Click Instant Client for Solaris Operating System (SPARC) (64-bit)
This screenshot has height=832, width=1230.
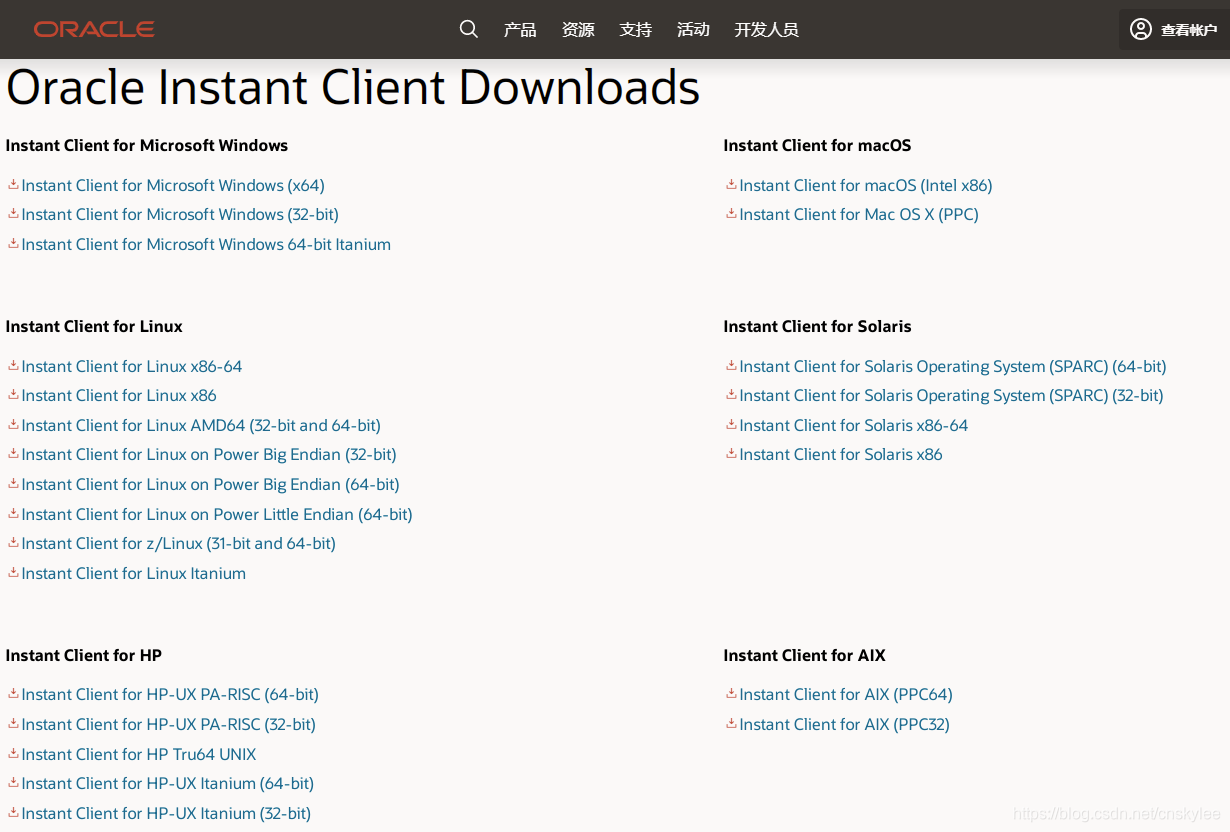pos(952,366)
